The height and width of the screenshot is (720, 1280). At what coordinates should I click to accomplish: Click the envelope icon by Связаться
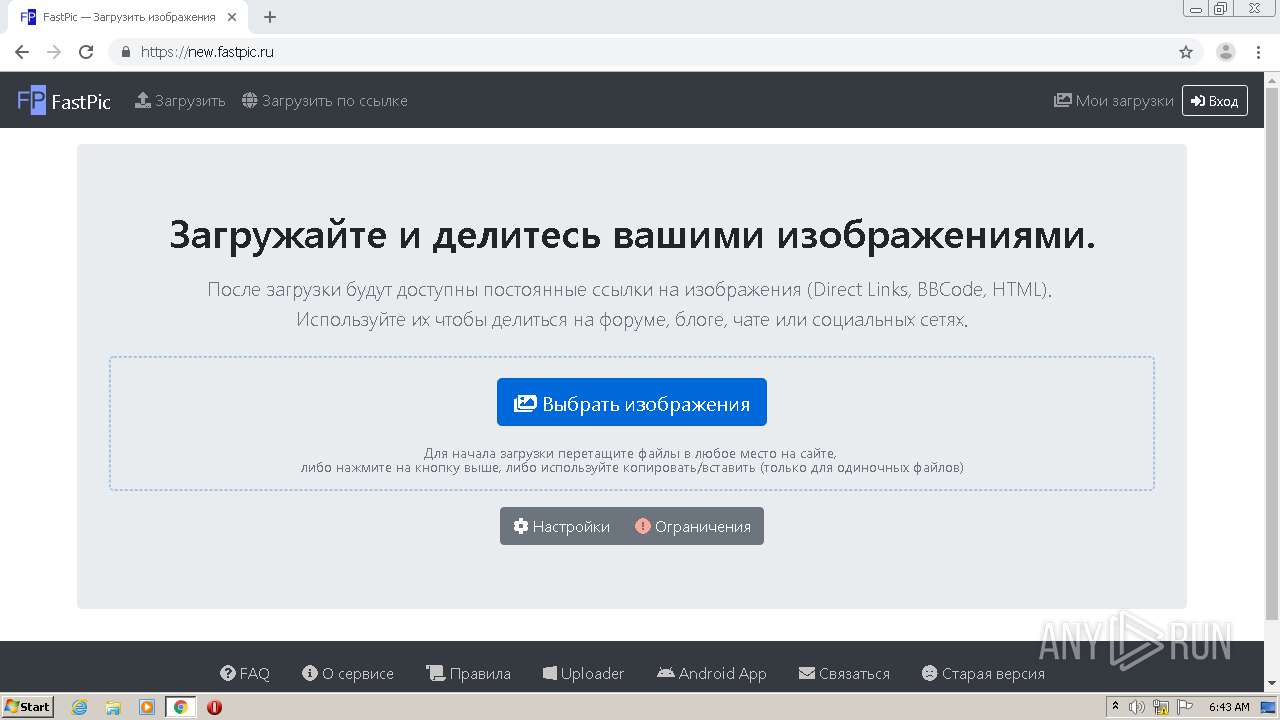[x=807, y=673]
